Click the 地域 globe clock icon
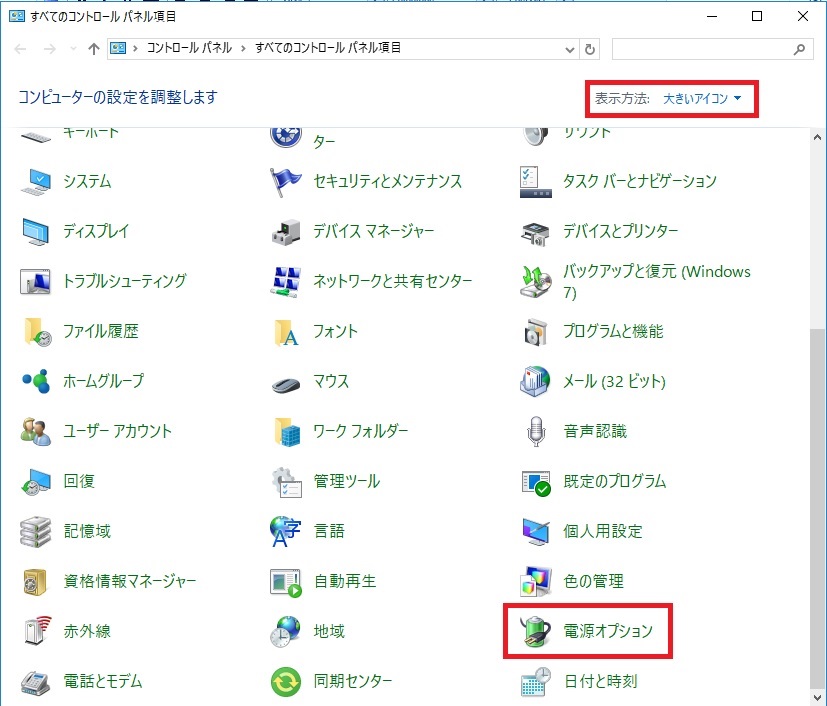 285,631
